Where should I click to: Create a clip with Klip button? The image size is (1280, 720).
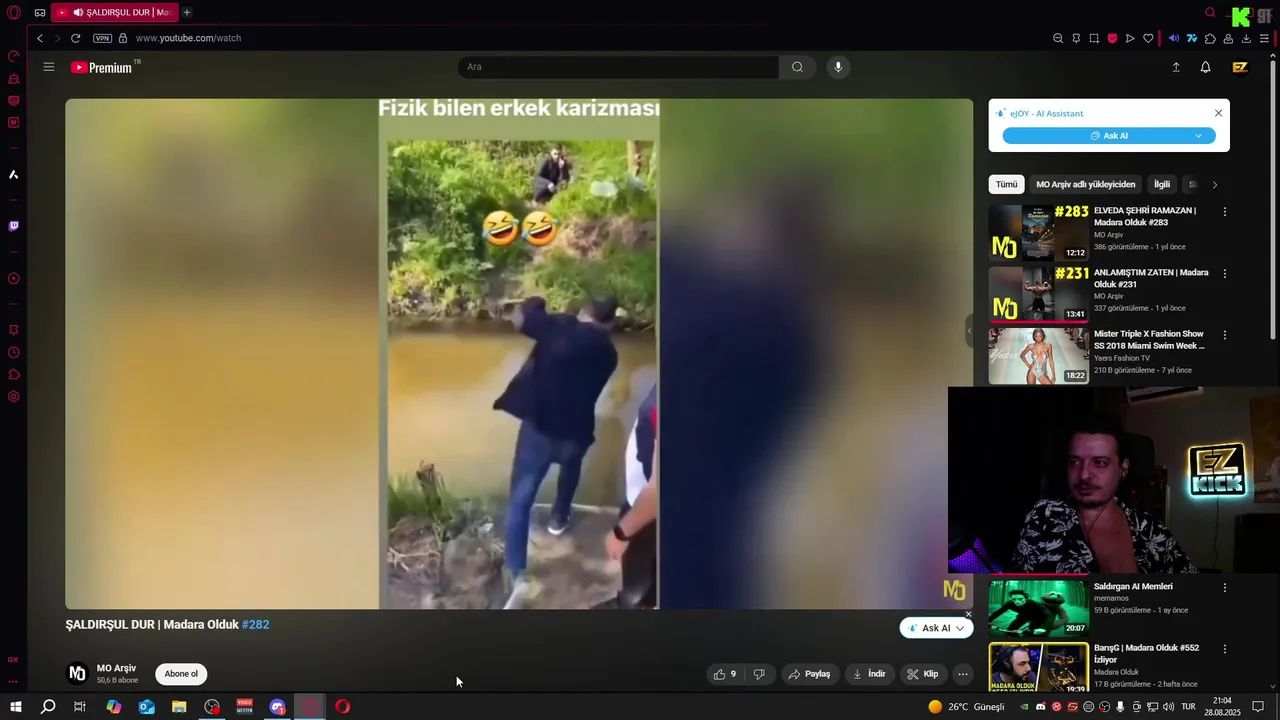[x=923, y=674]
